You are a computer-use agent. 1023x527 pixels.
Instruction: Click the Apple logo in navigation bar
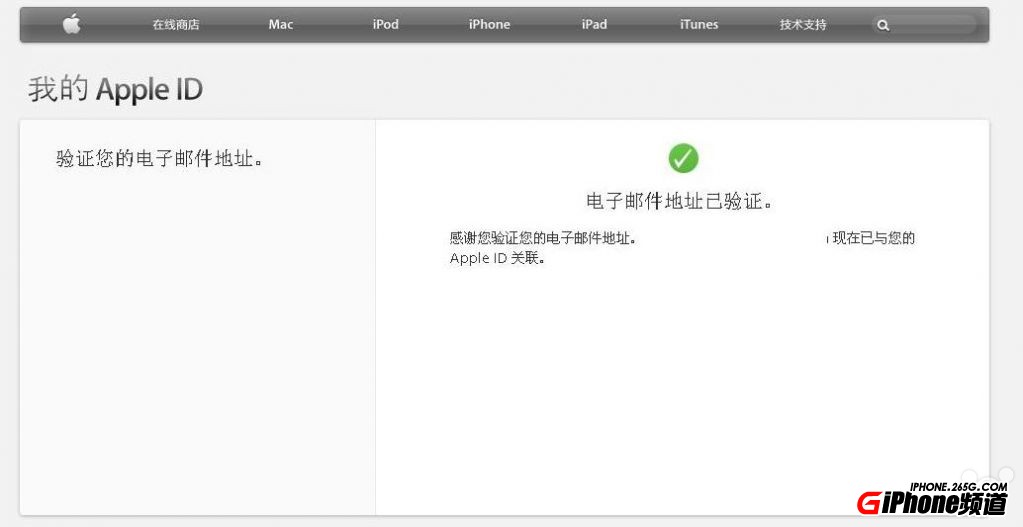pos(71,25)
